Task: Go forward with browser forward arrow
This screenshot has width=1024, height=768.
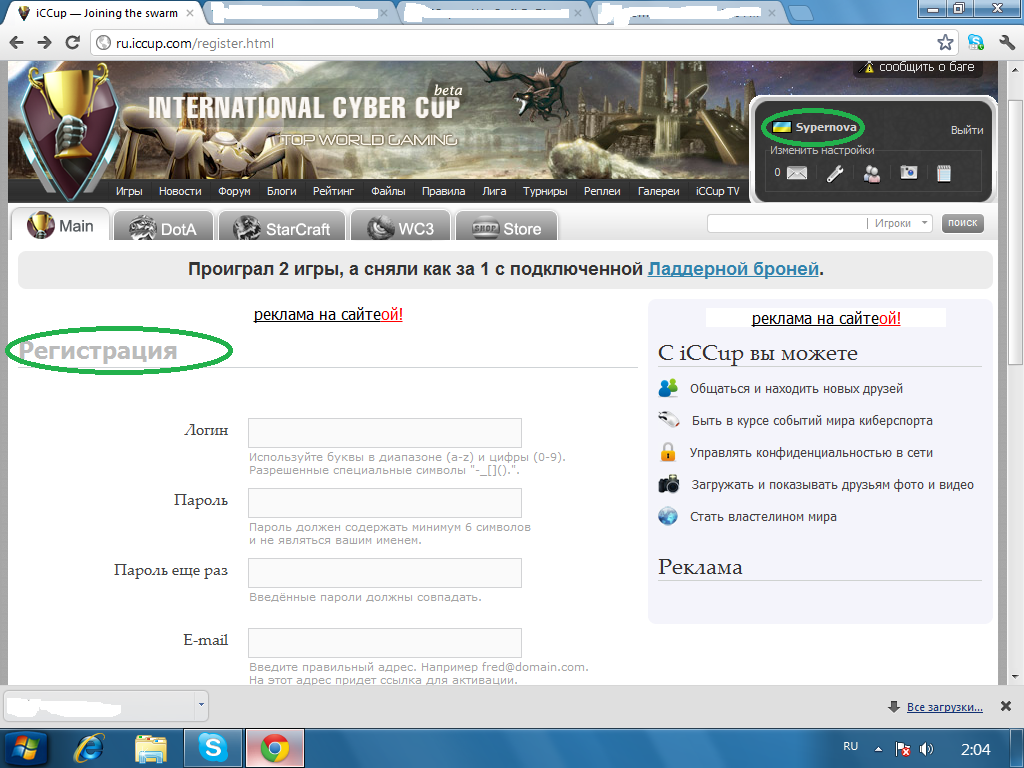Action: click(x=44, y=43)
